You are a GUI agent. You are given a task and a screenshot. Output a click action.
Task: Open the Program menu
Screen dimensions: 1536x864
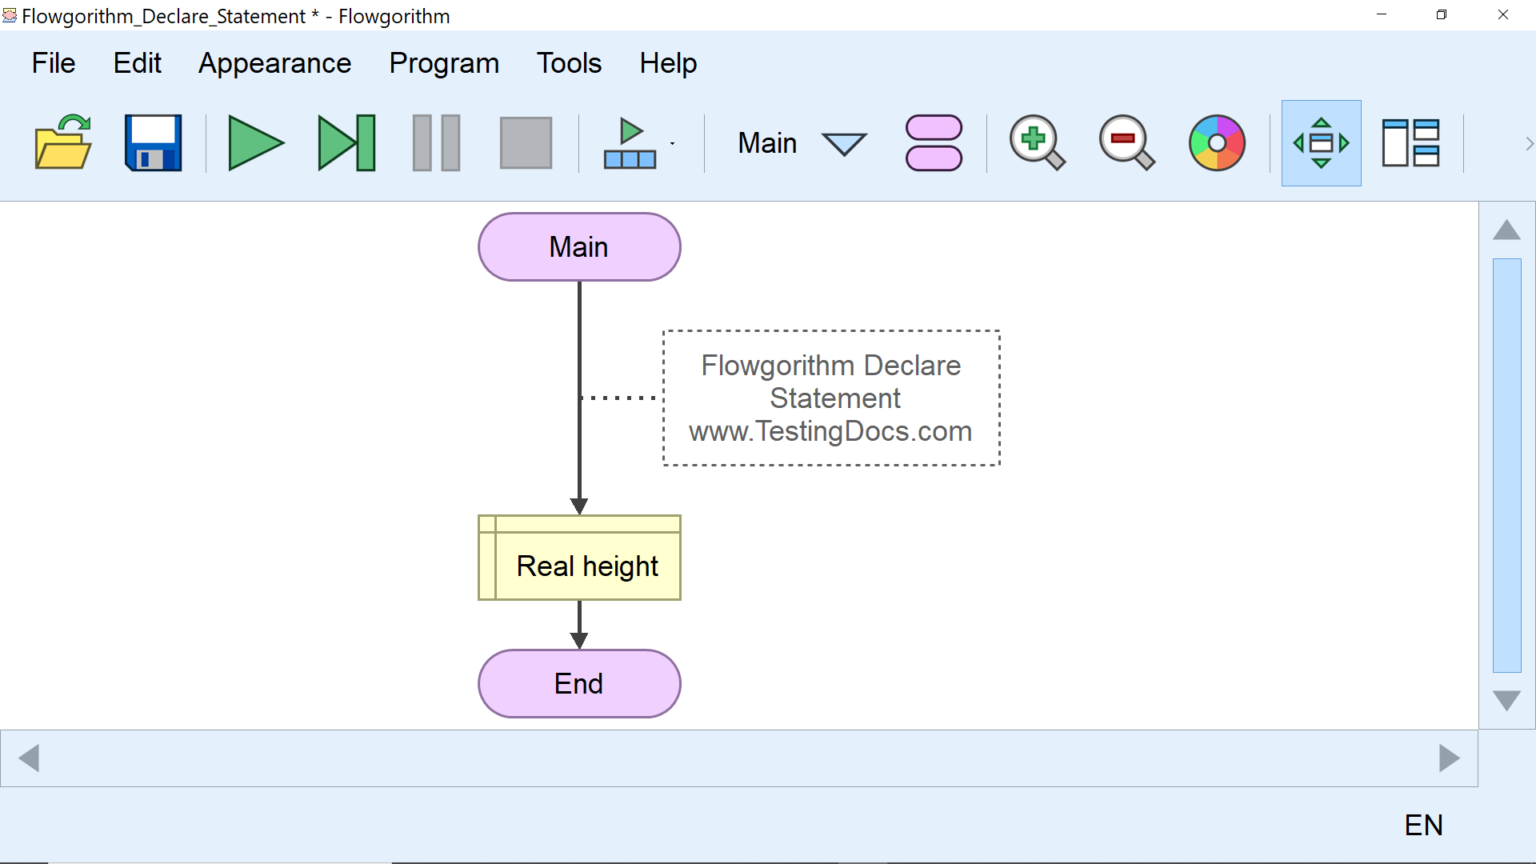(444, 63)
